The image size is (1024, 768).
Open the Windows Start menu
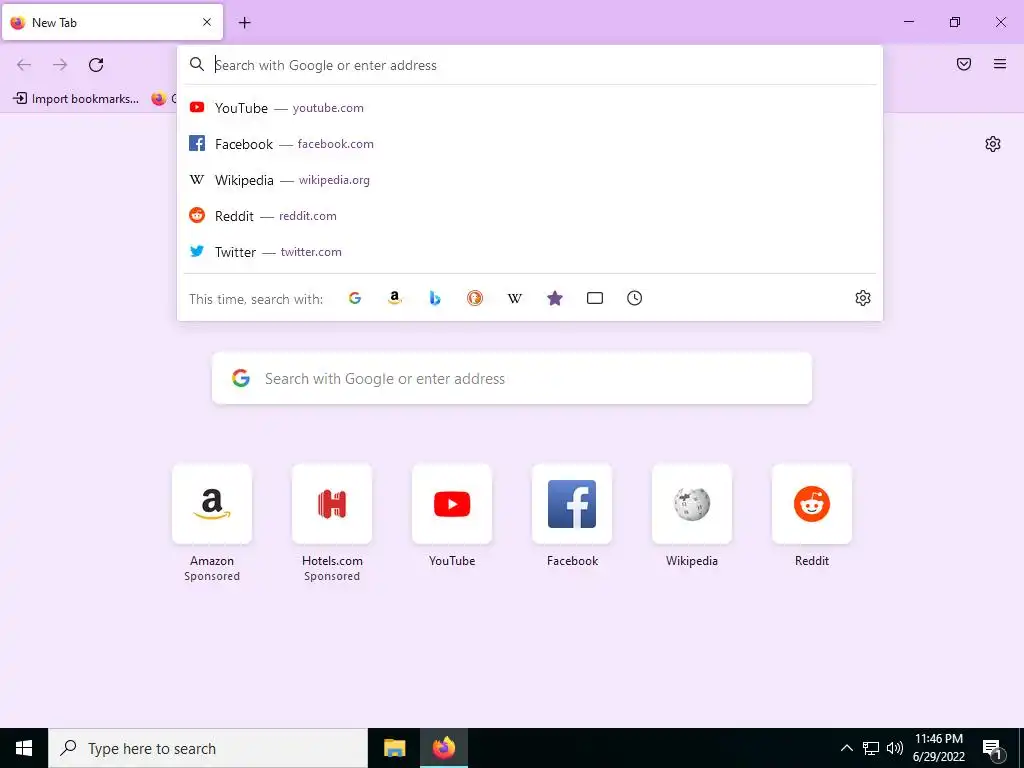pos(24,748)
